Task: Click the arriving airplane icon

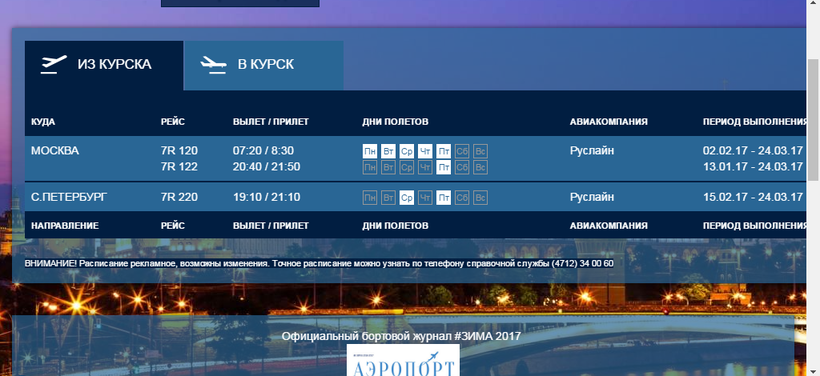Action: pyautogui.click(x=213, y=64)
